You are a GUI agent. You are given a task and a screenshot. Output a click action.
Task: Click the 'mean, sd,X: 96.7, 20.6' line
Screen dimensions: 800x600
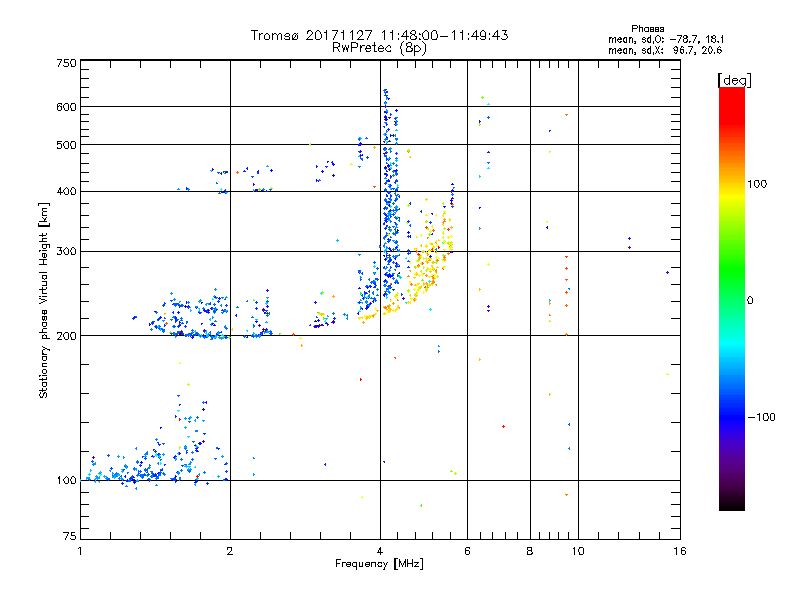click(665, 50)
